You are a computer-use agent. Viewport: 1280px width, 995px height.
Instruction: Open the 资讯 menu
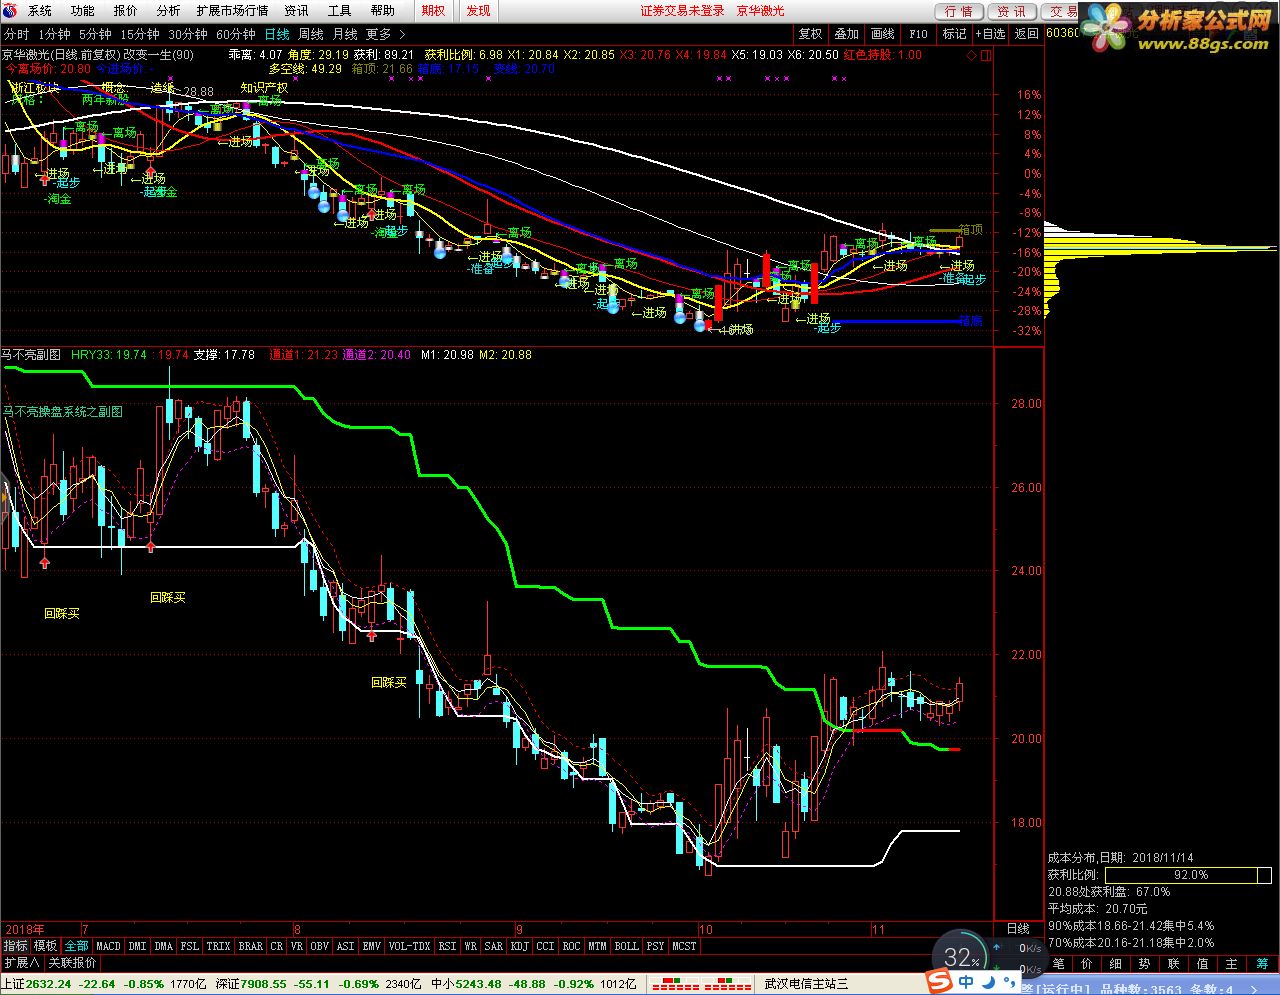click(296, 11)
